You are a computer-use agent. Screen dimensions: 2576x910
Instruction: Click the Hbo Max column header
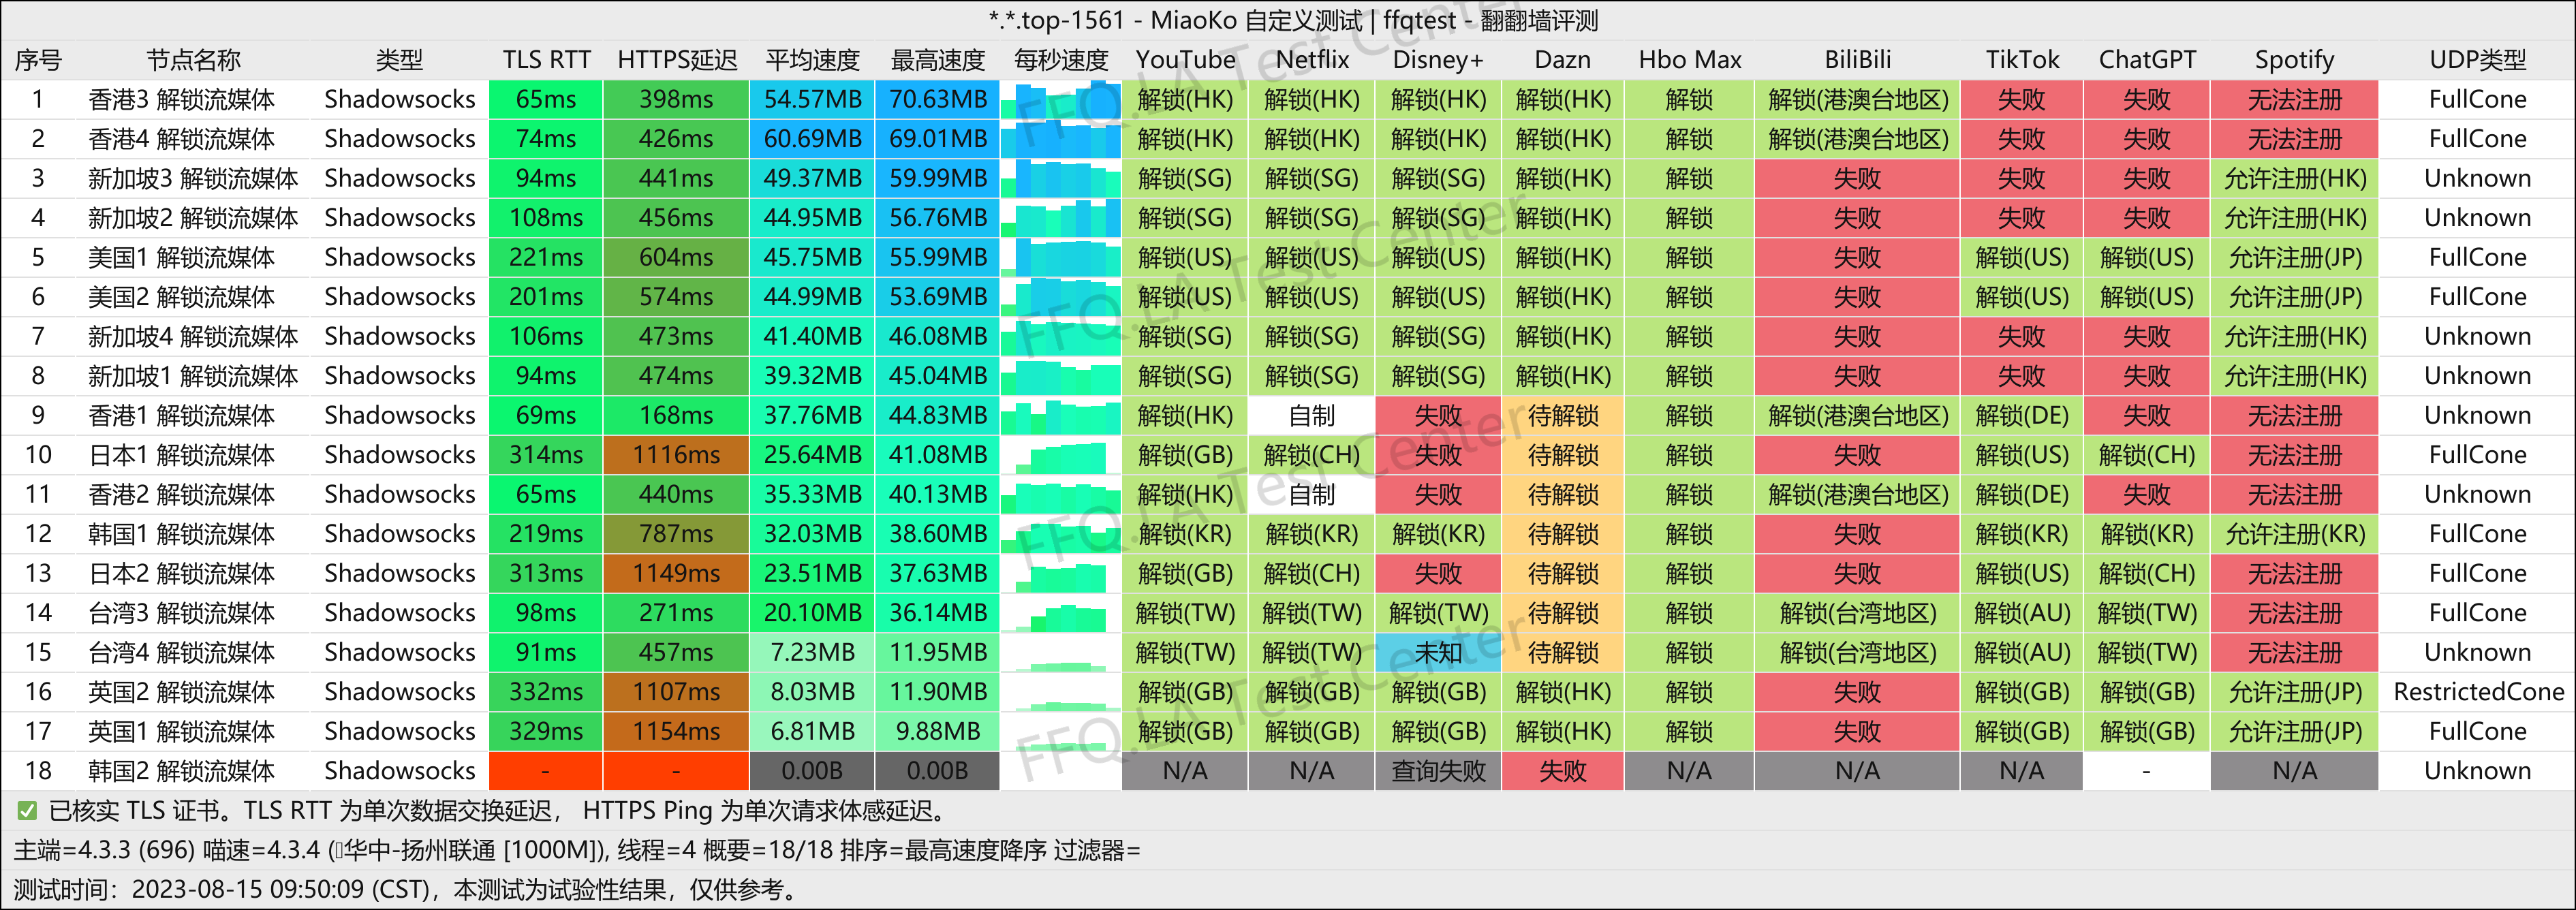click(x=1690, y=60)
